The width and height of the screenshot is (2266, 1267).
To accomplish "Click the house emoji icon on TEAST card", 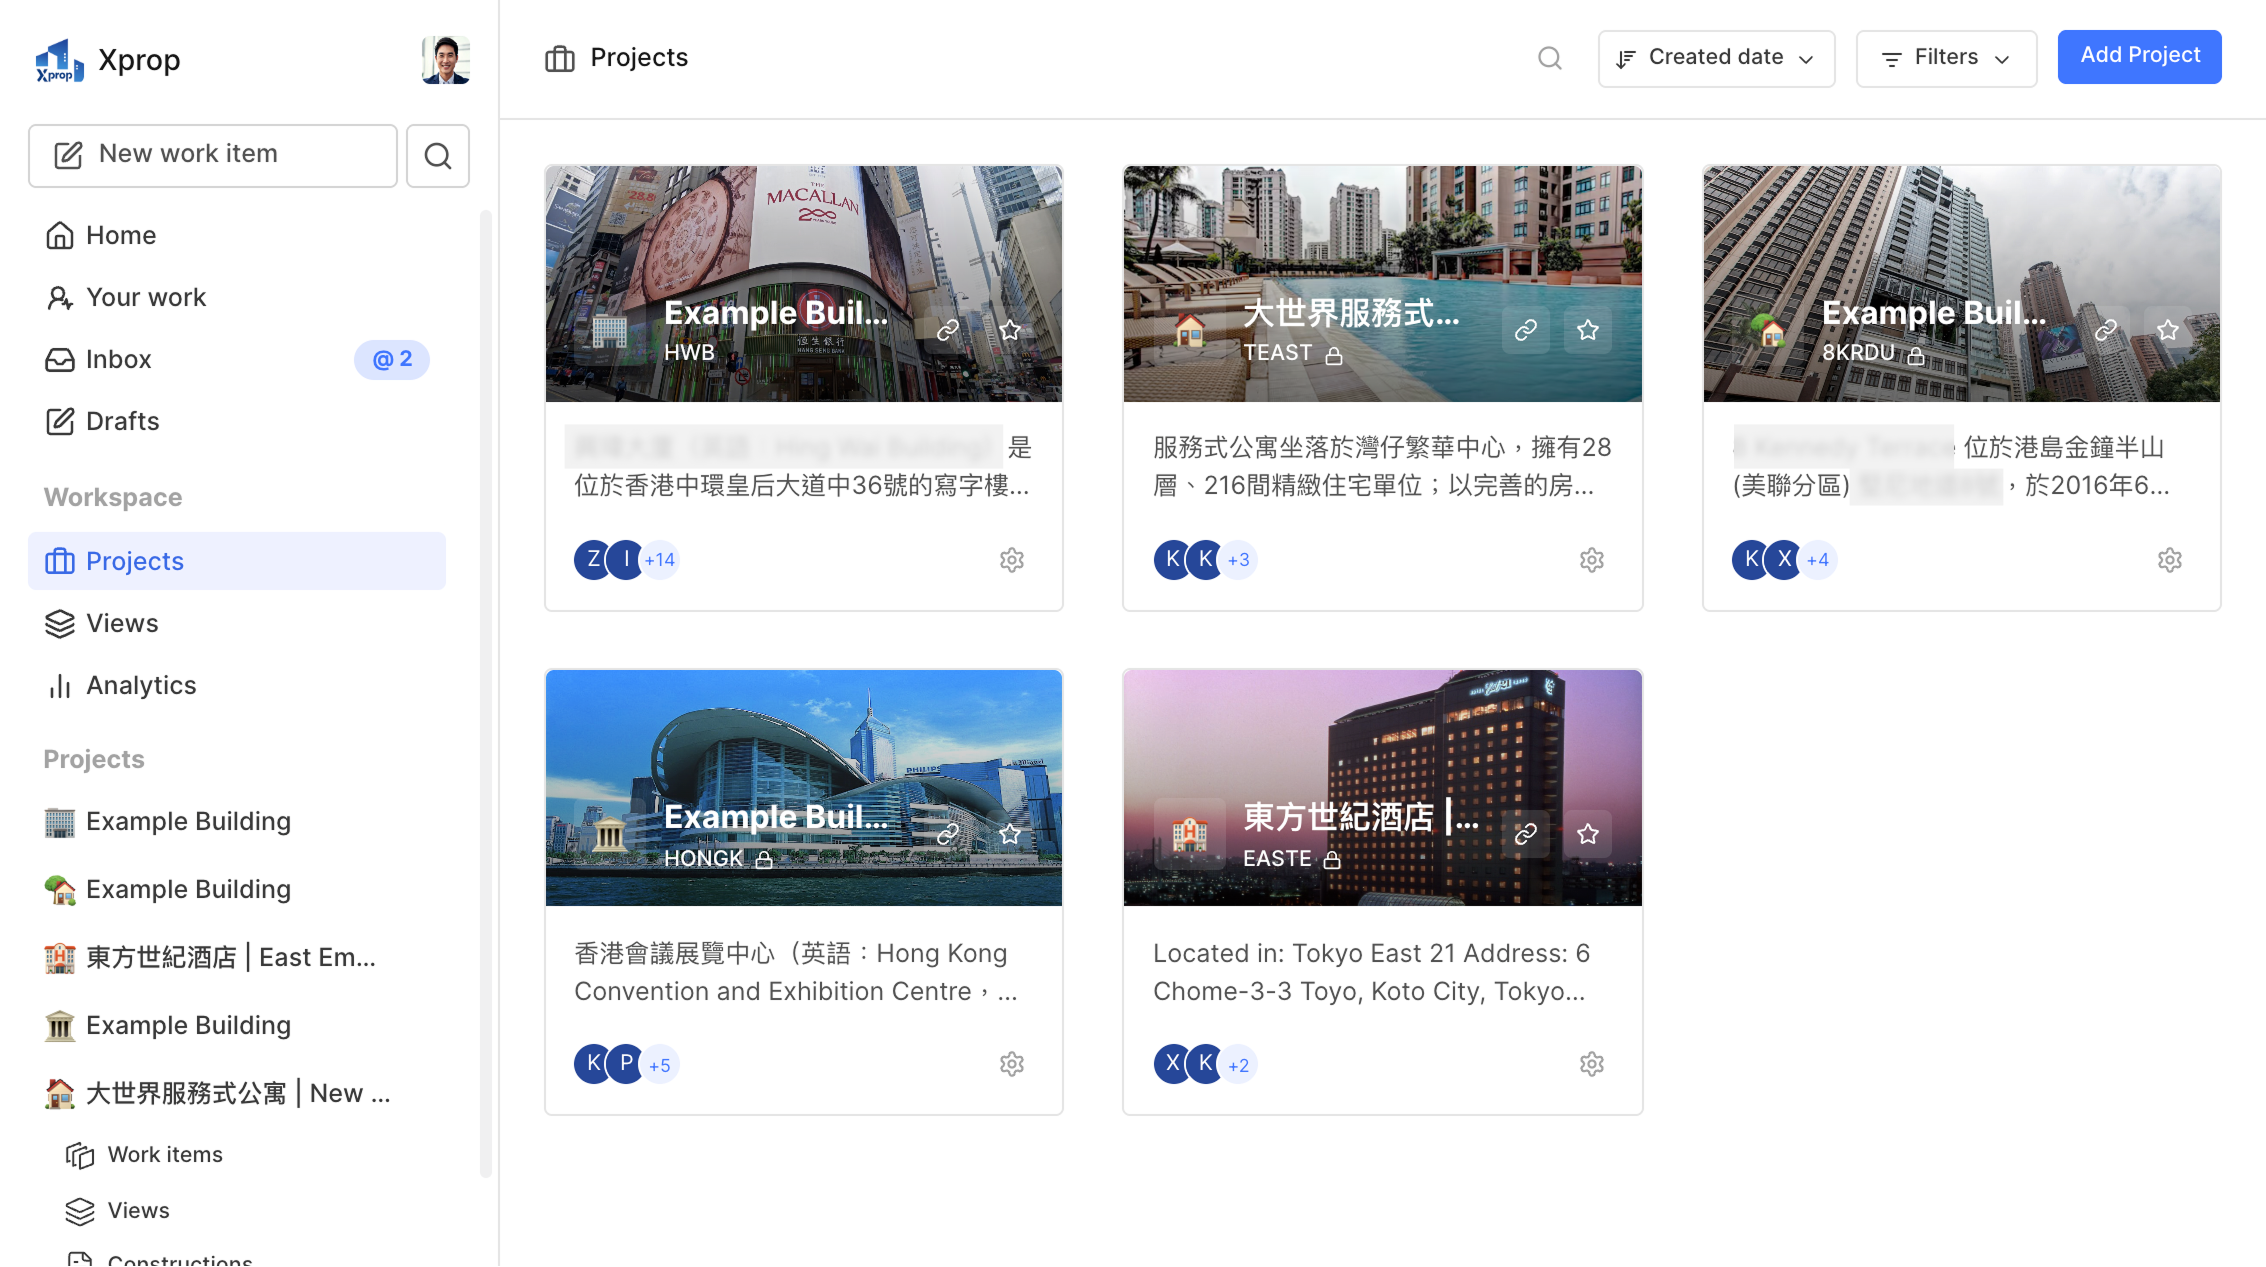I will 1190,330.
